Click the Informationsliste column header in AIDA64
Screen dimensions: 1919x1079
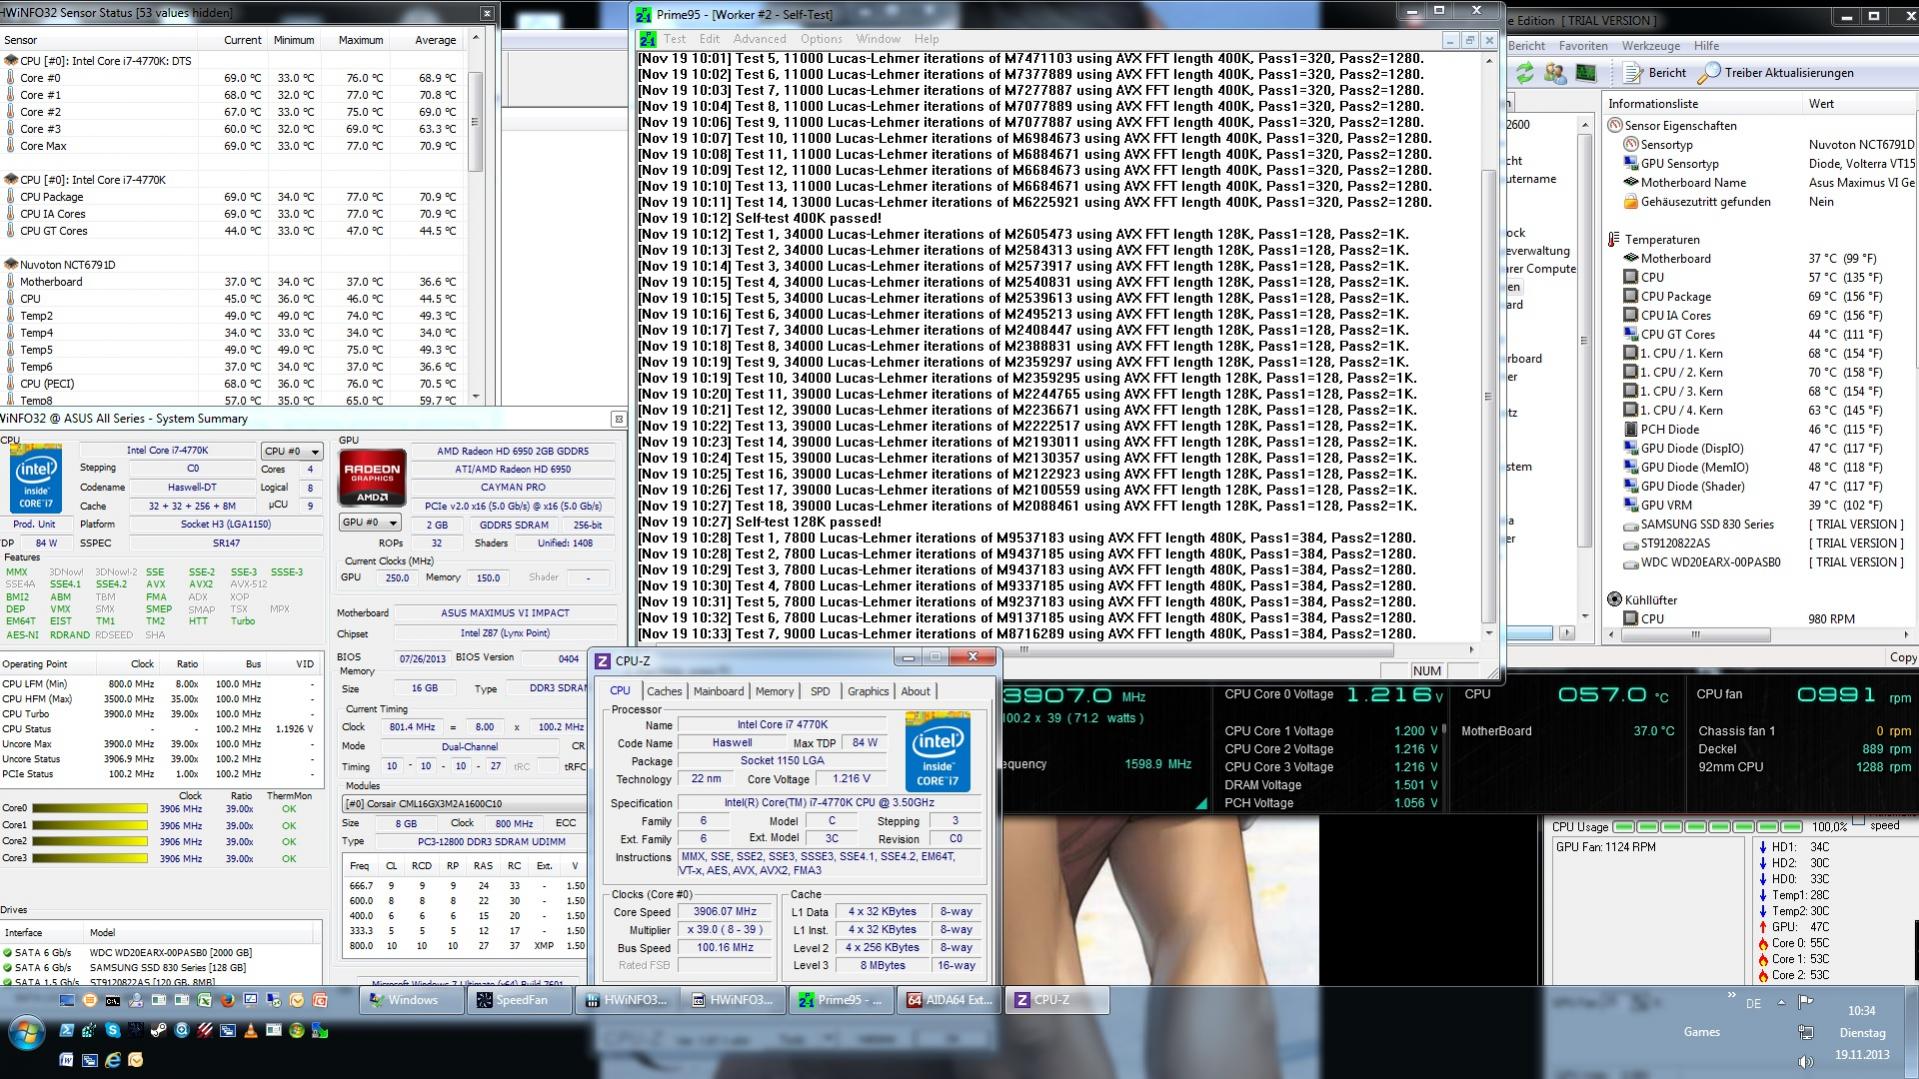tap(1703, 104)
